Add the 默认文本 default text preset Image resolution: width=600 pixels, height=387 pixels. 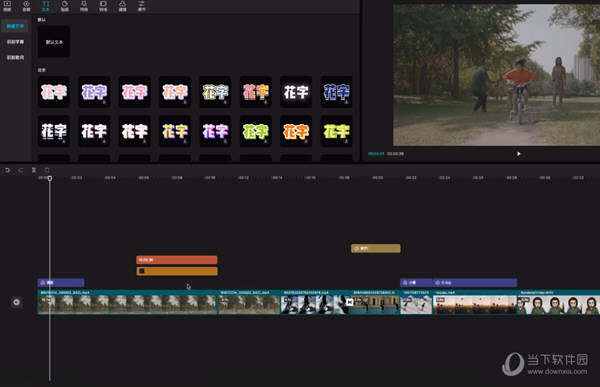click(x=54, y=42)
